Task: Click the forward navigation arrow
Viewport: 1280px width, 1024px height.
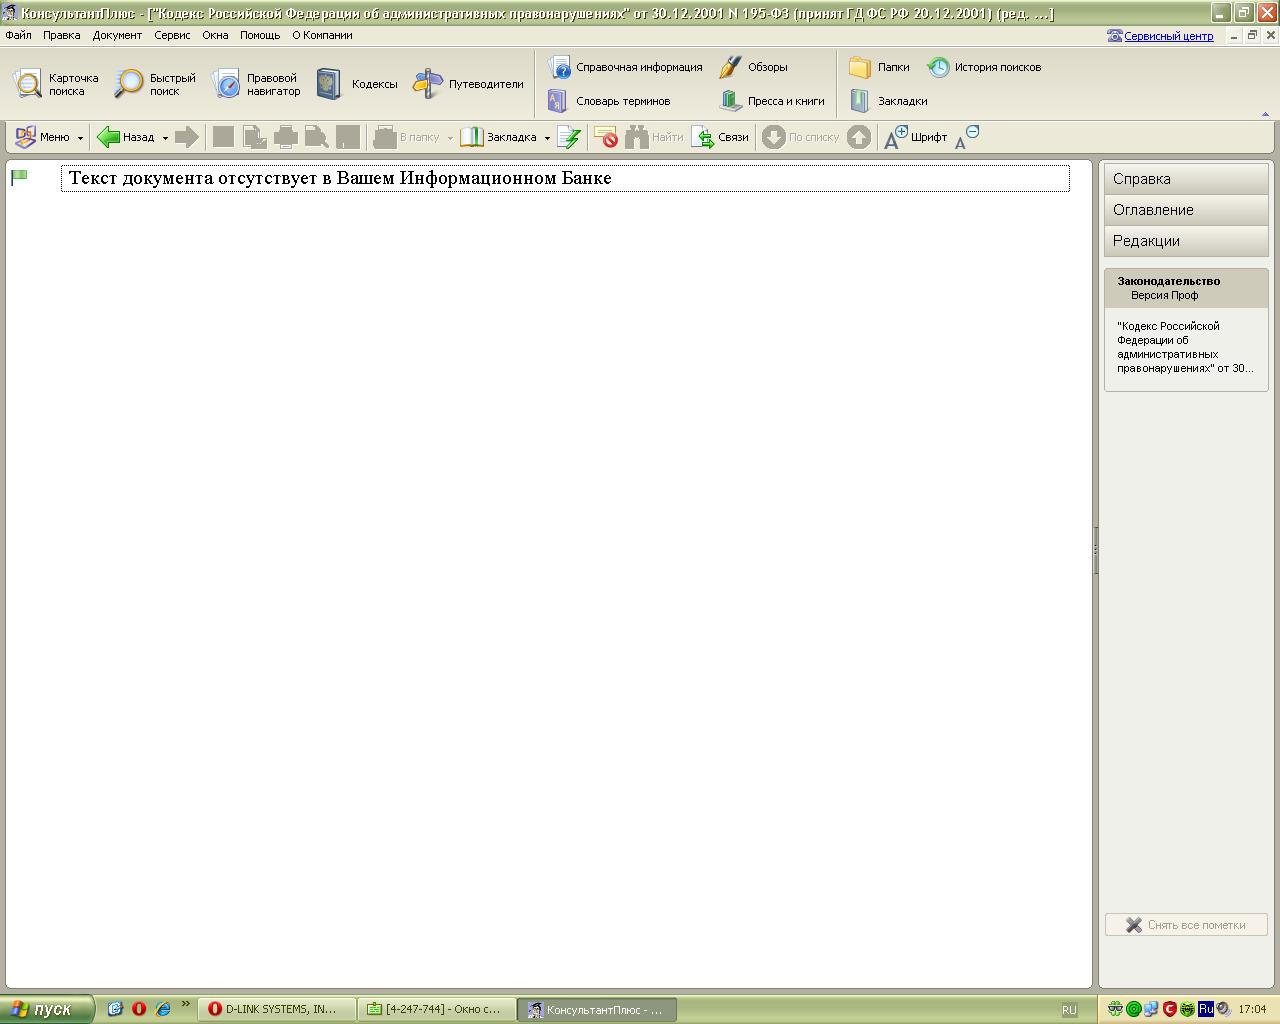Action: [x=187, y=137]
